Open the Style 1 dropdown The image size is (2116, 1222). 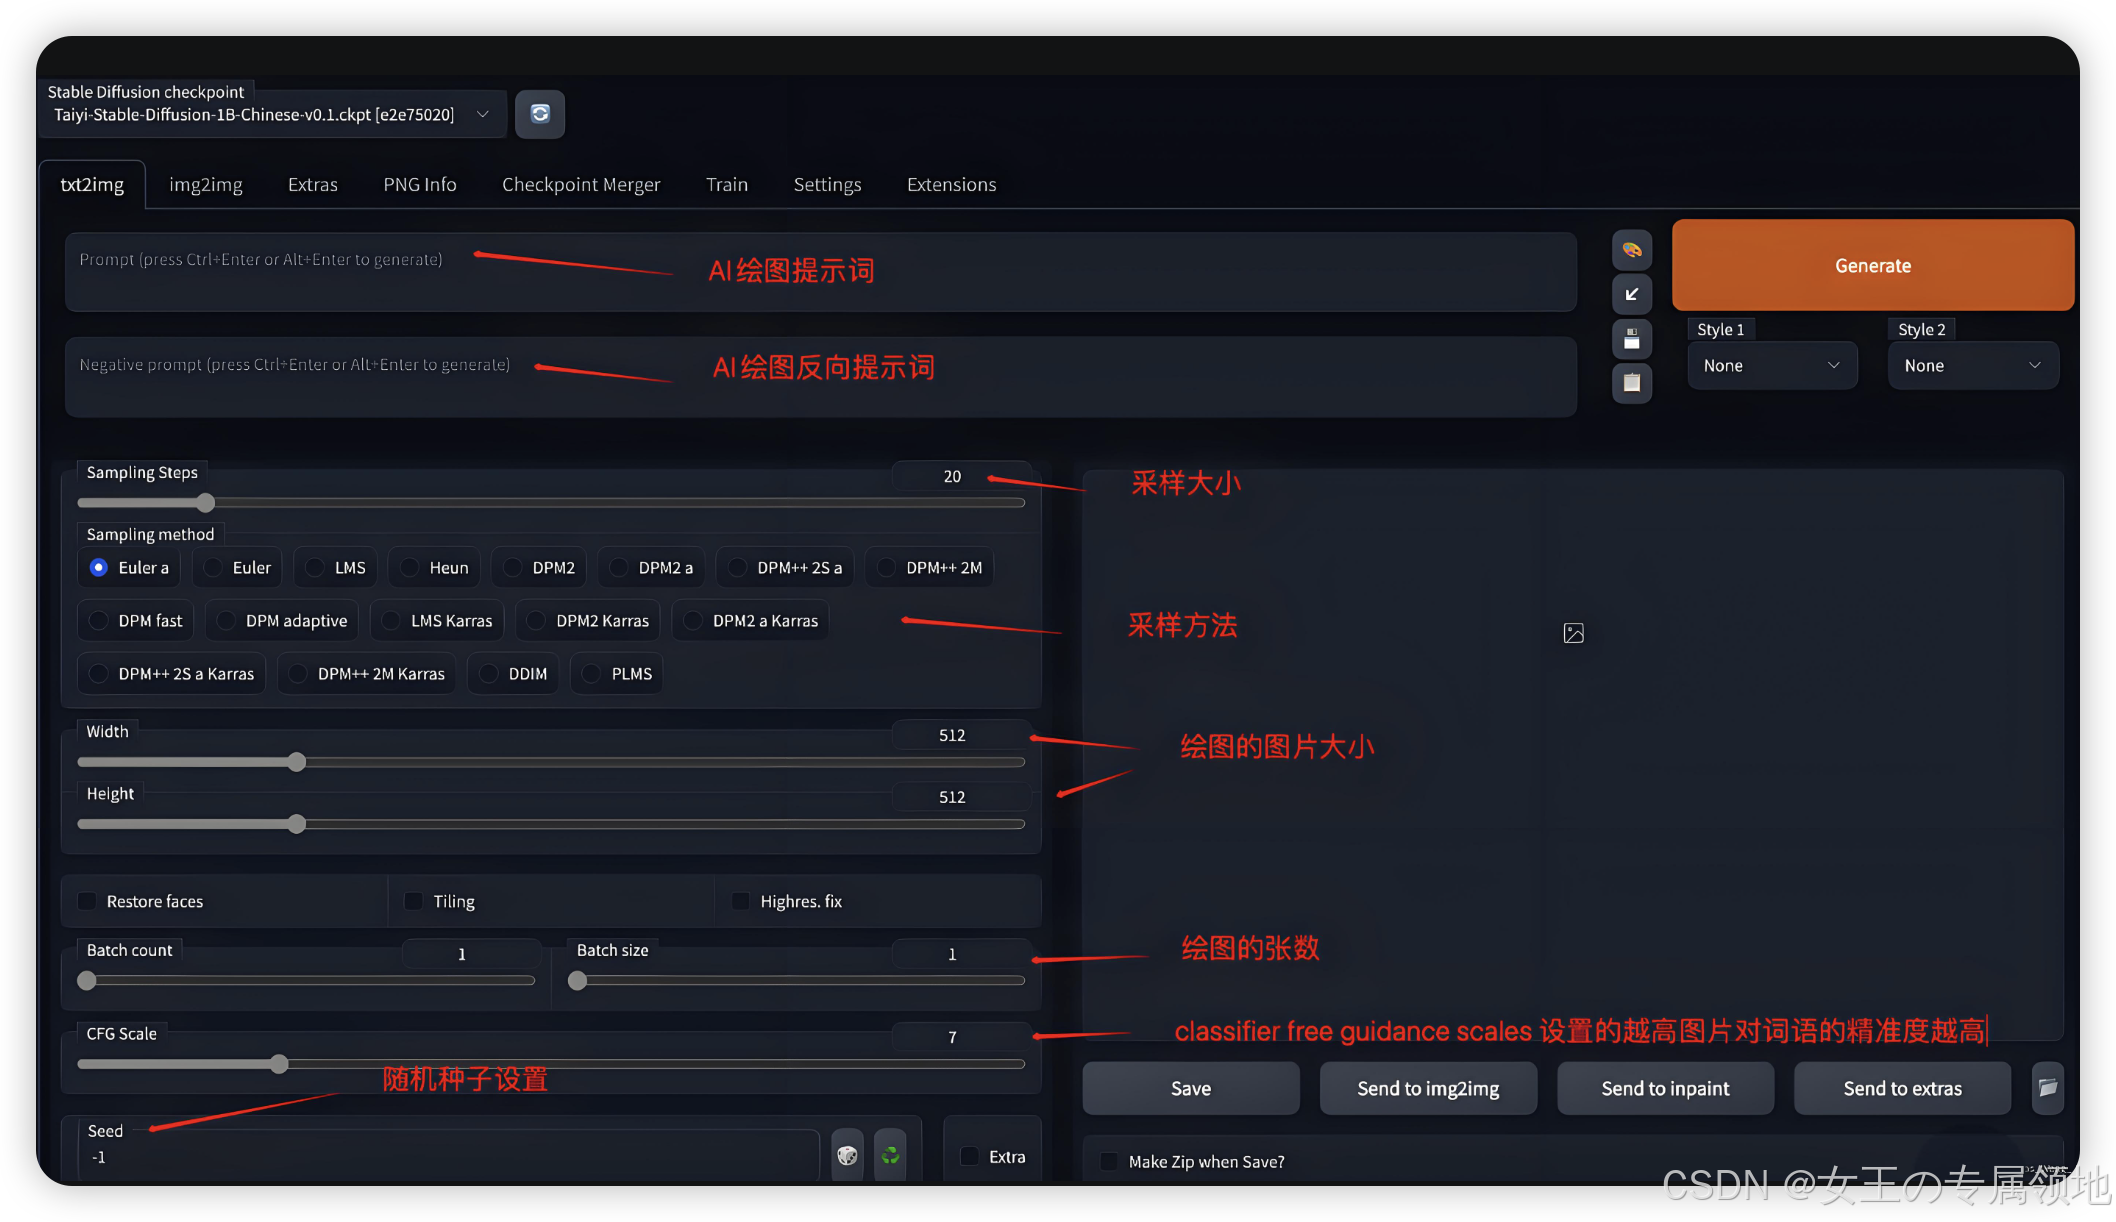(x=1772, y=366)
